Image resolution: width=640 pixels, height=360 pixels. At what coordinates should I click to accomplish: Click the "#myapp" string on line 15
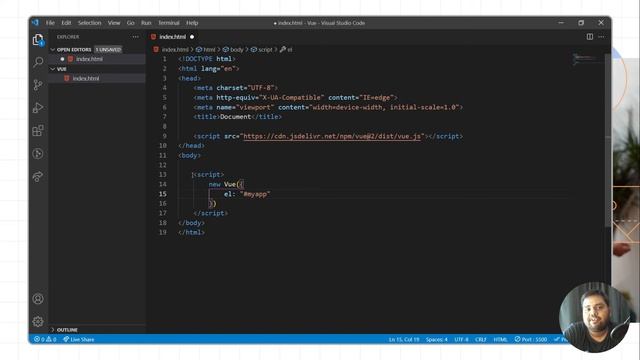255,194
